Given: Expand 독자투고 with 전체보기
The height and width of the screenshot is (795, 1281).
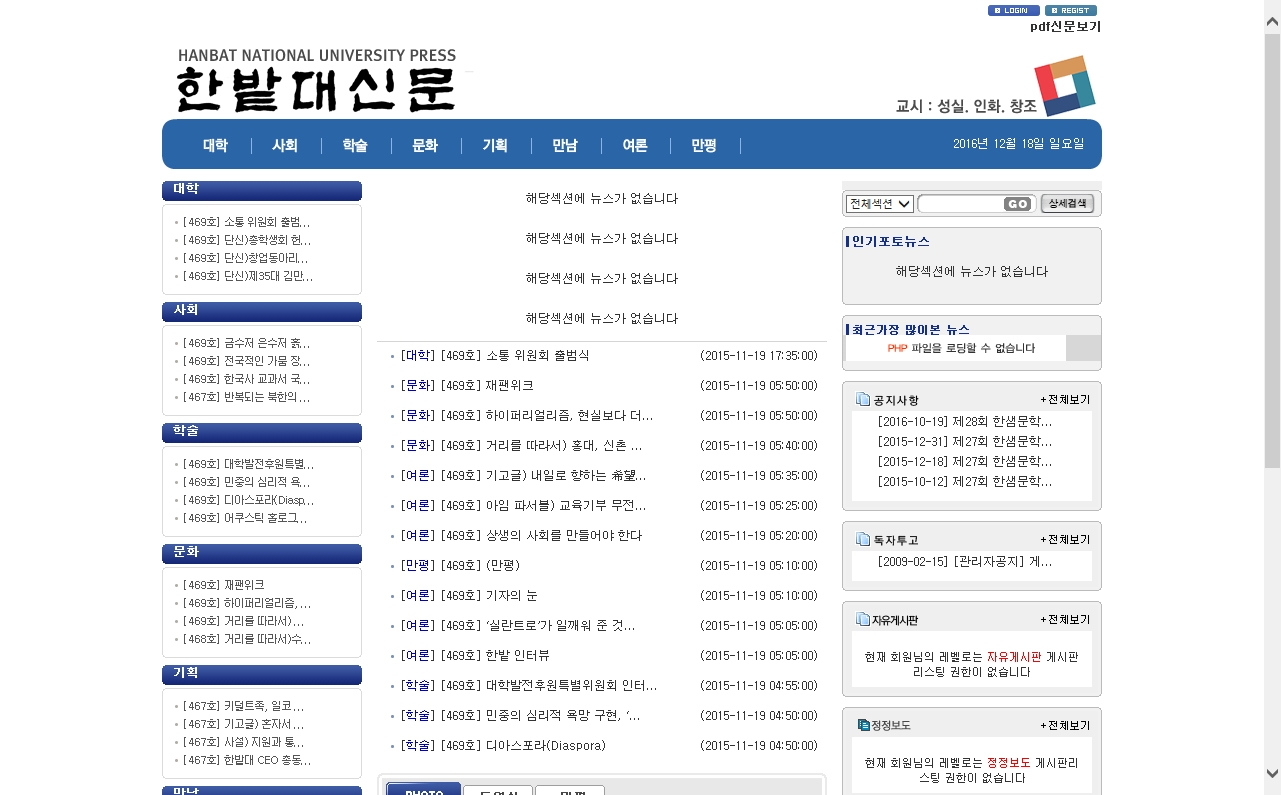Looking at the screenshot, I should pos(1065,539).
